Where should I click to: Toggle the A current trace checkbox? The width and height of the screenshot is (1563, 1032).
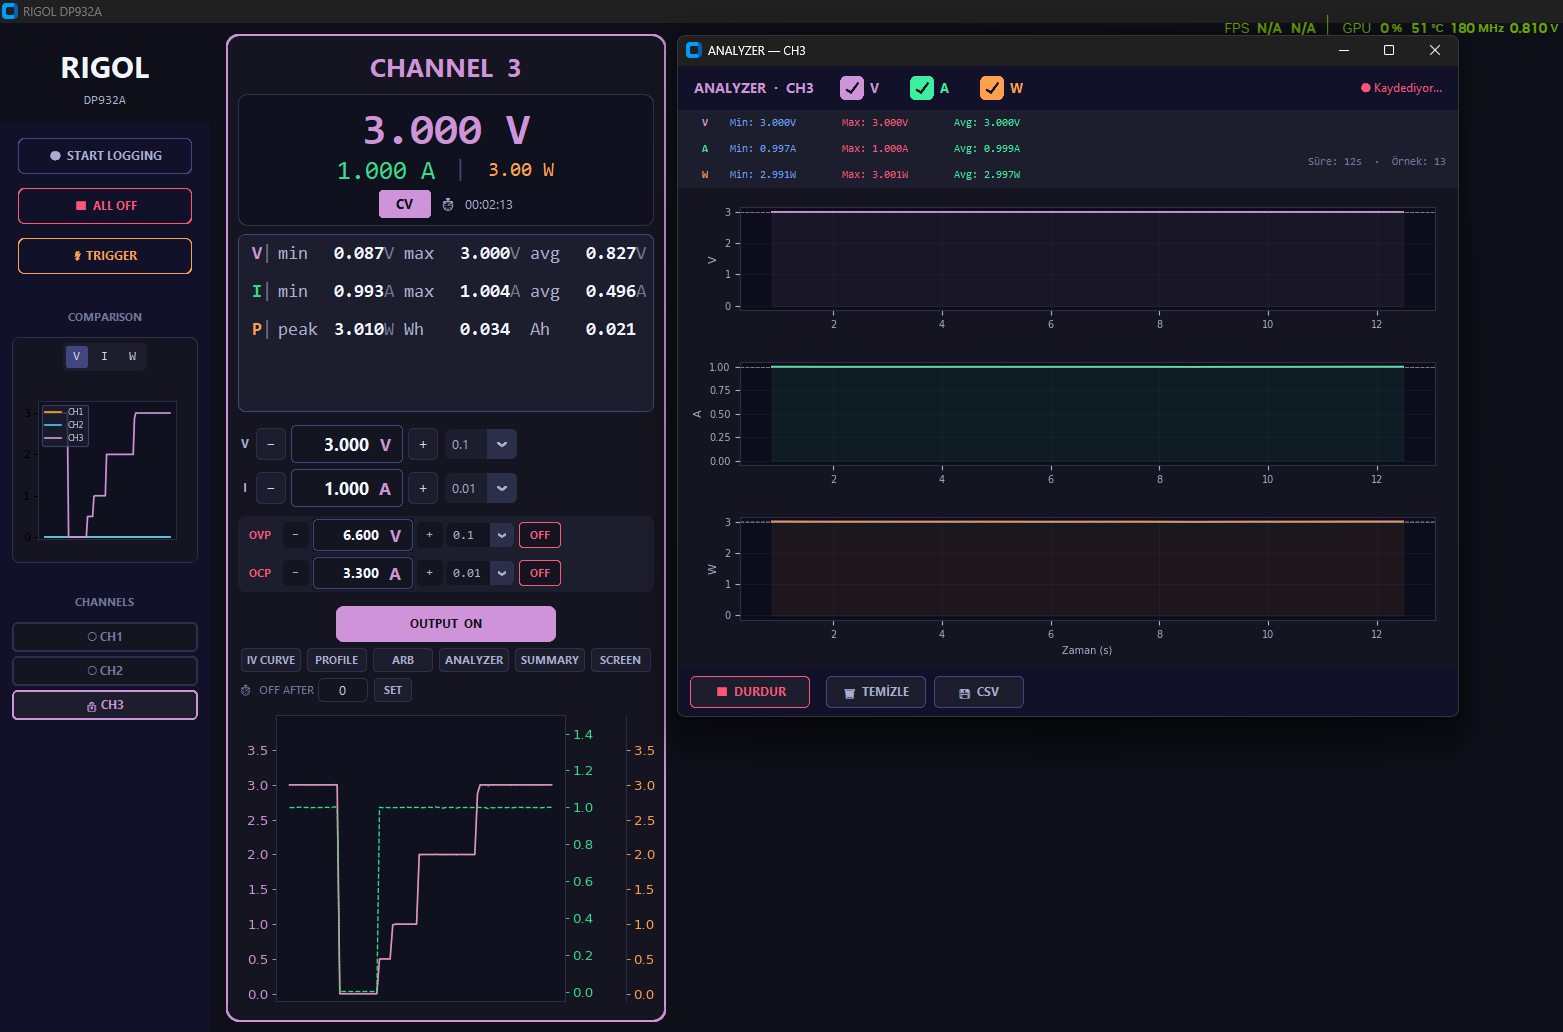tap(921, 88)
